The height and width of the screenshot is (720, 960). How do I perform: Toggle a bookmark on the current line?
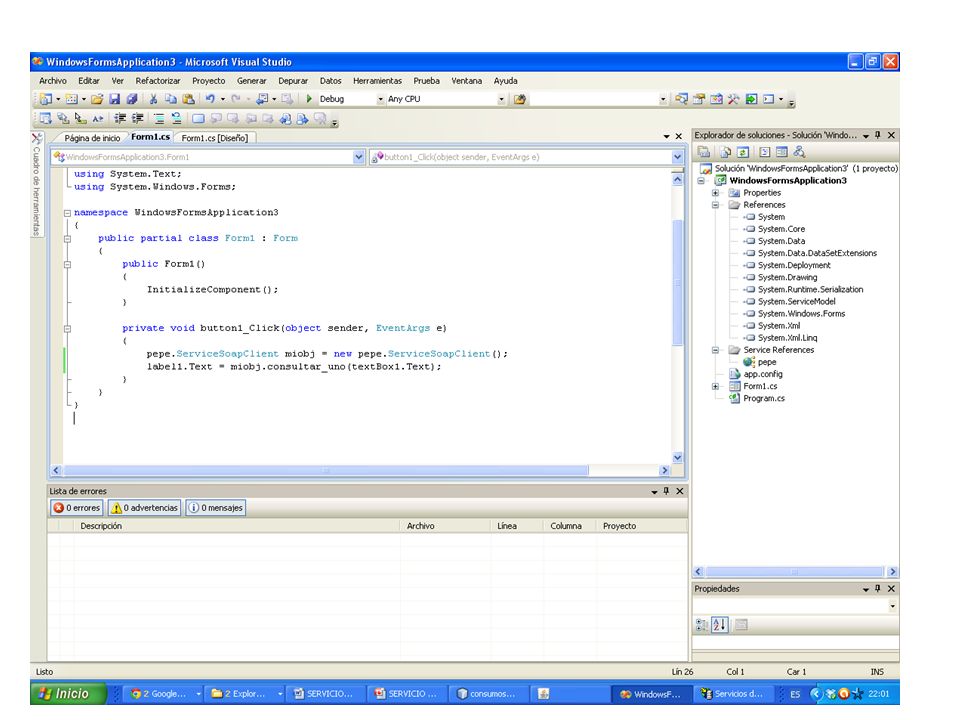(198, 119)
